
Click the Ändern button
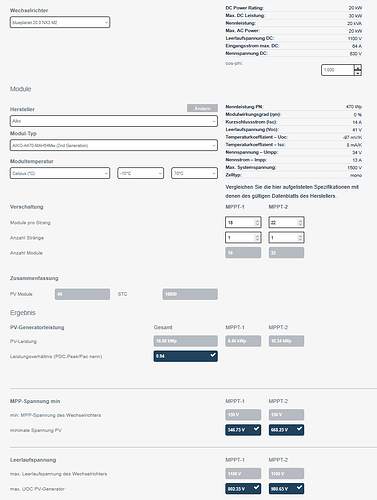point(202,108)
